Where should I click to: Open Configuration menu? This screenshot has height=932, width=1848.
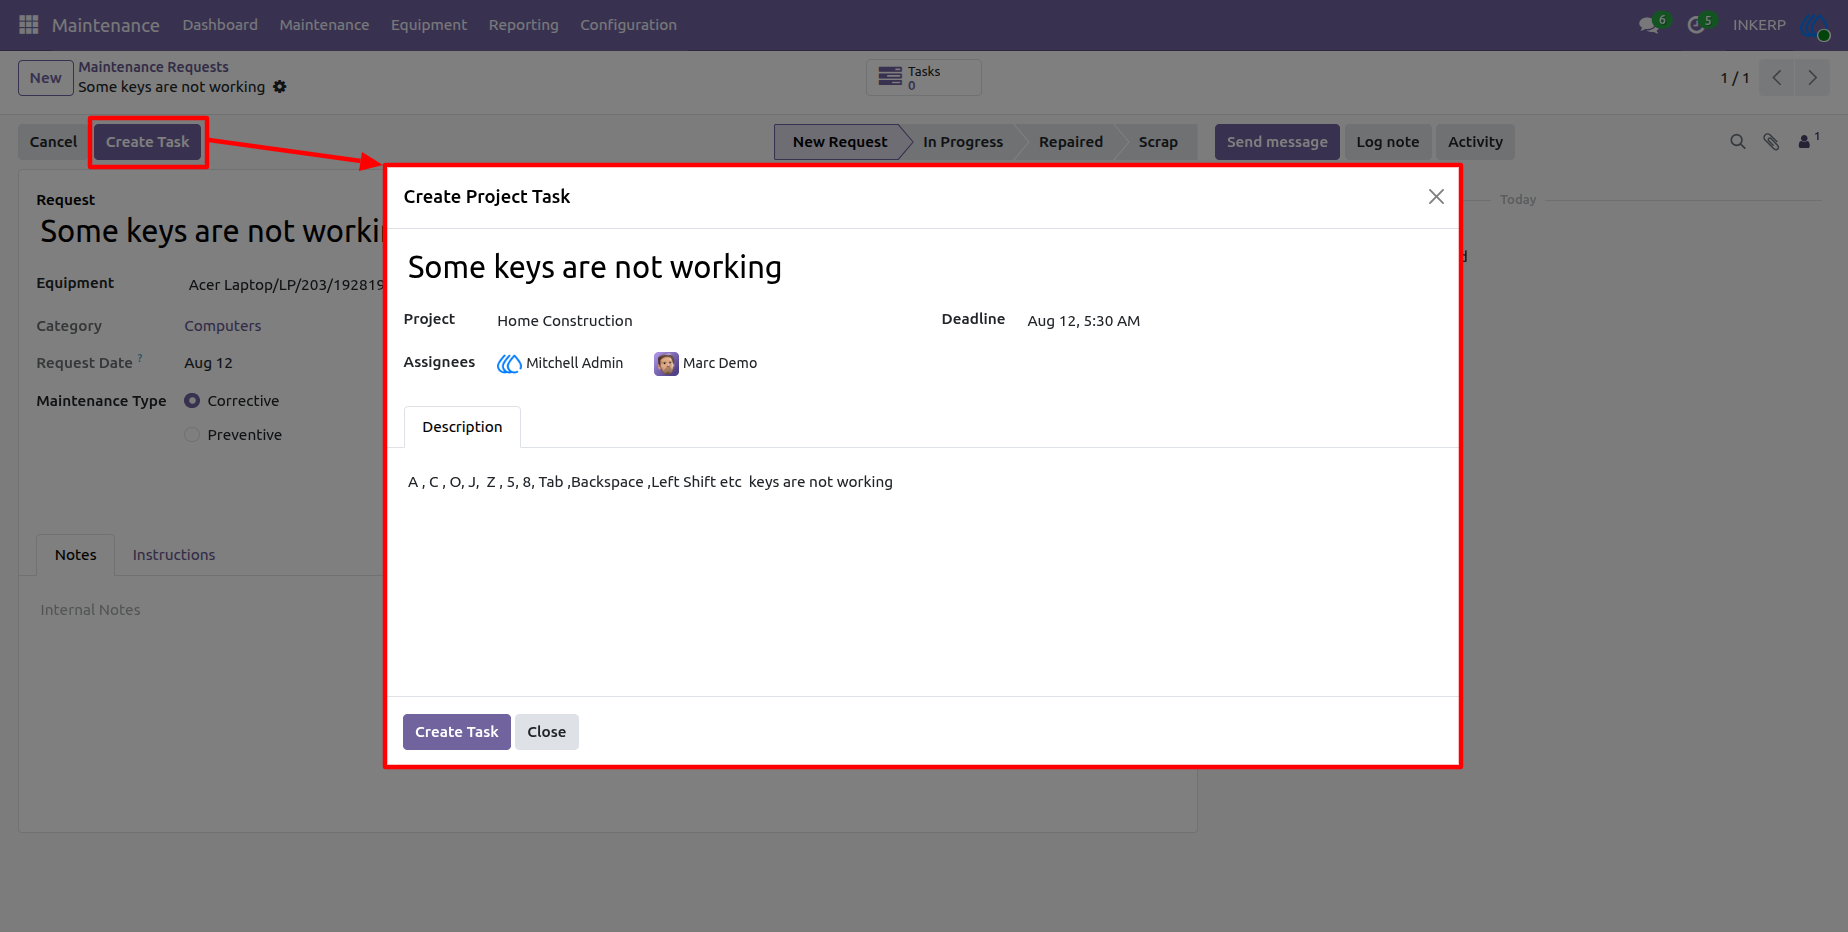[x=628, y=25]
